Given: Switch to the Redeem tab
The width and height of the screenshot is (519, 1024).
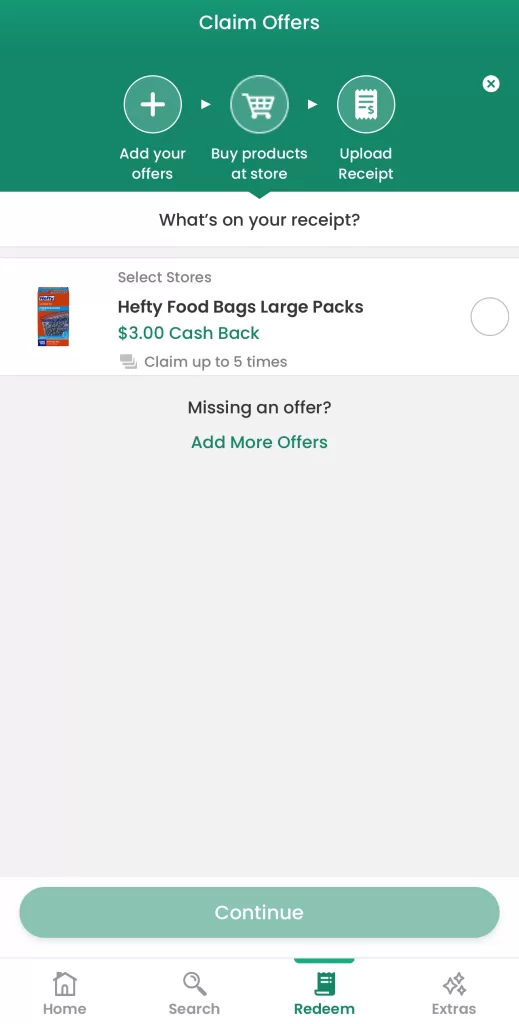Looking at the screenshot, I should pos(324,993).
